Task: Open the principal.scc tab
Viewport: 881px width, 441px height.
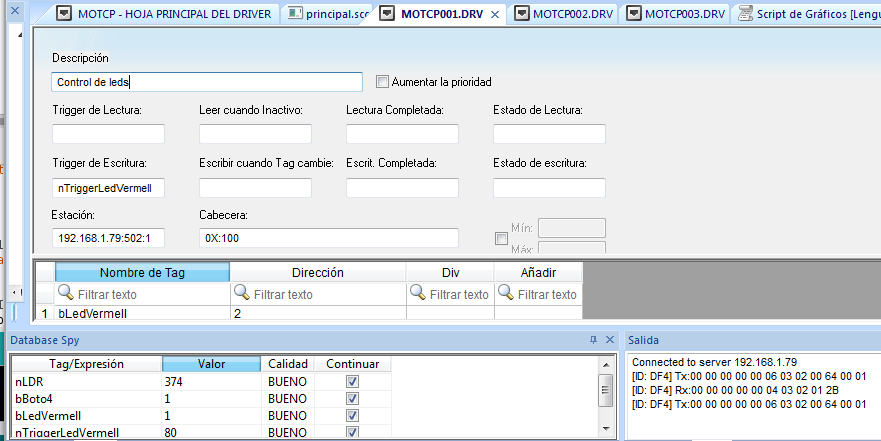Action: click(x=328, y=13)
